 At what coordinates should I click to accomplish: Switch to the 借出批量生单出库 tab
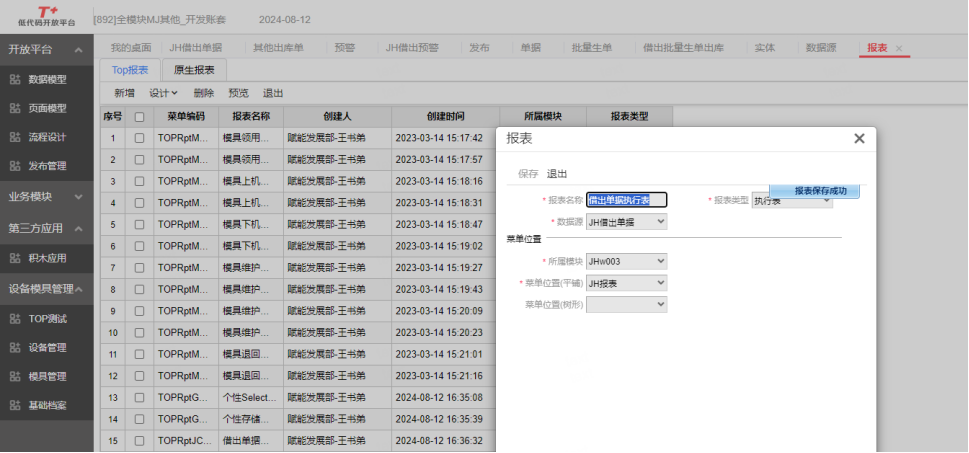pyautogui.click(x=683, y=48)
